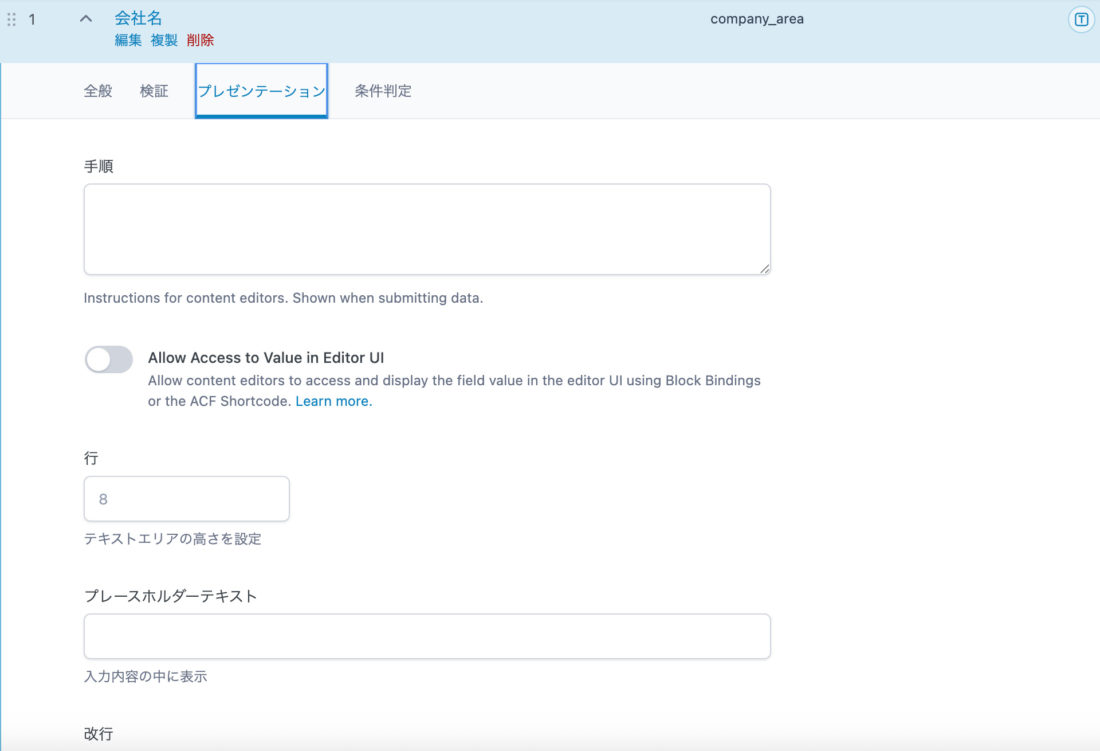This screenshot has width=1100, height=751.
Task: Select the field order number 1
Action: (33, 17)
